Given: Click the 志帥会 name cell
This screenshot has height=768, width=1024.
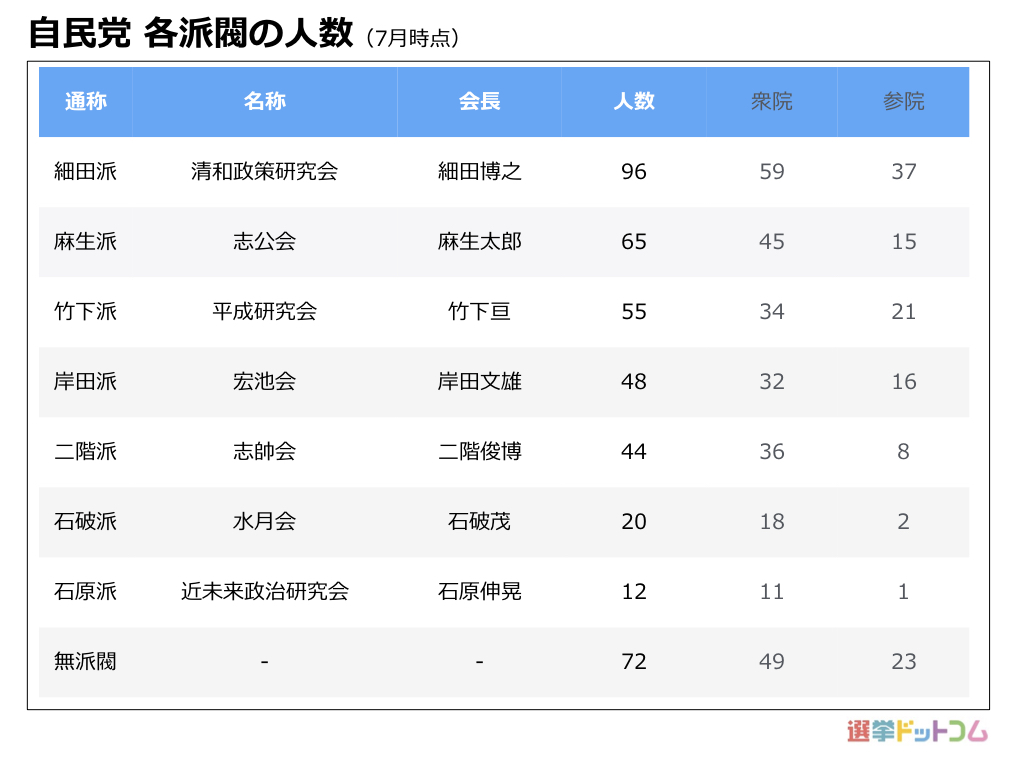Looking at the screenshot, I should (264, 452).
